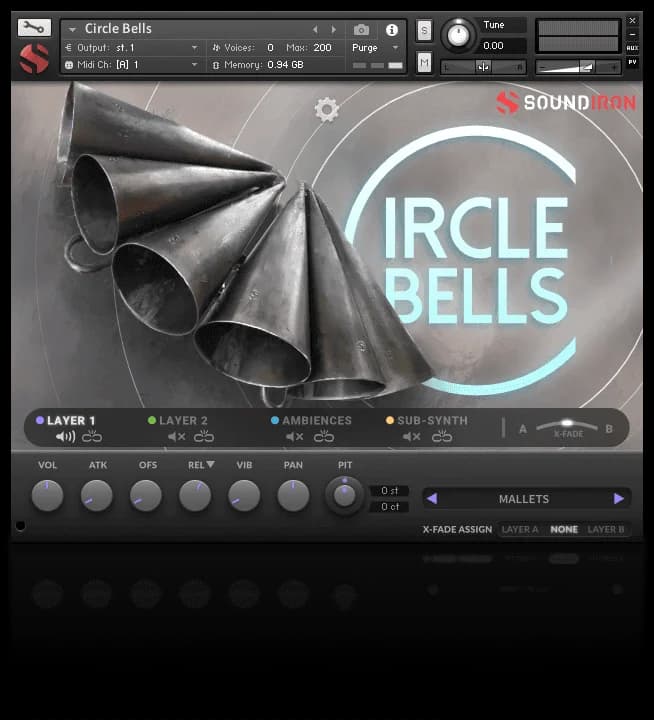Click the VIB knob
The height and width of the screenshot is (720, 654).
244,495
